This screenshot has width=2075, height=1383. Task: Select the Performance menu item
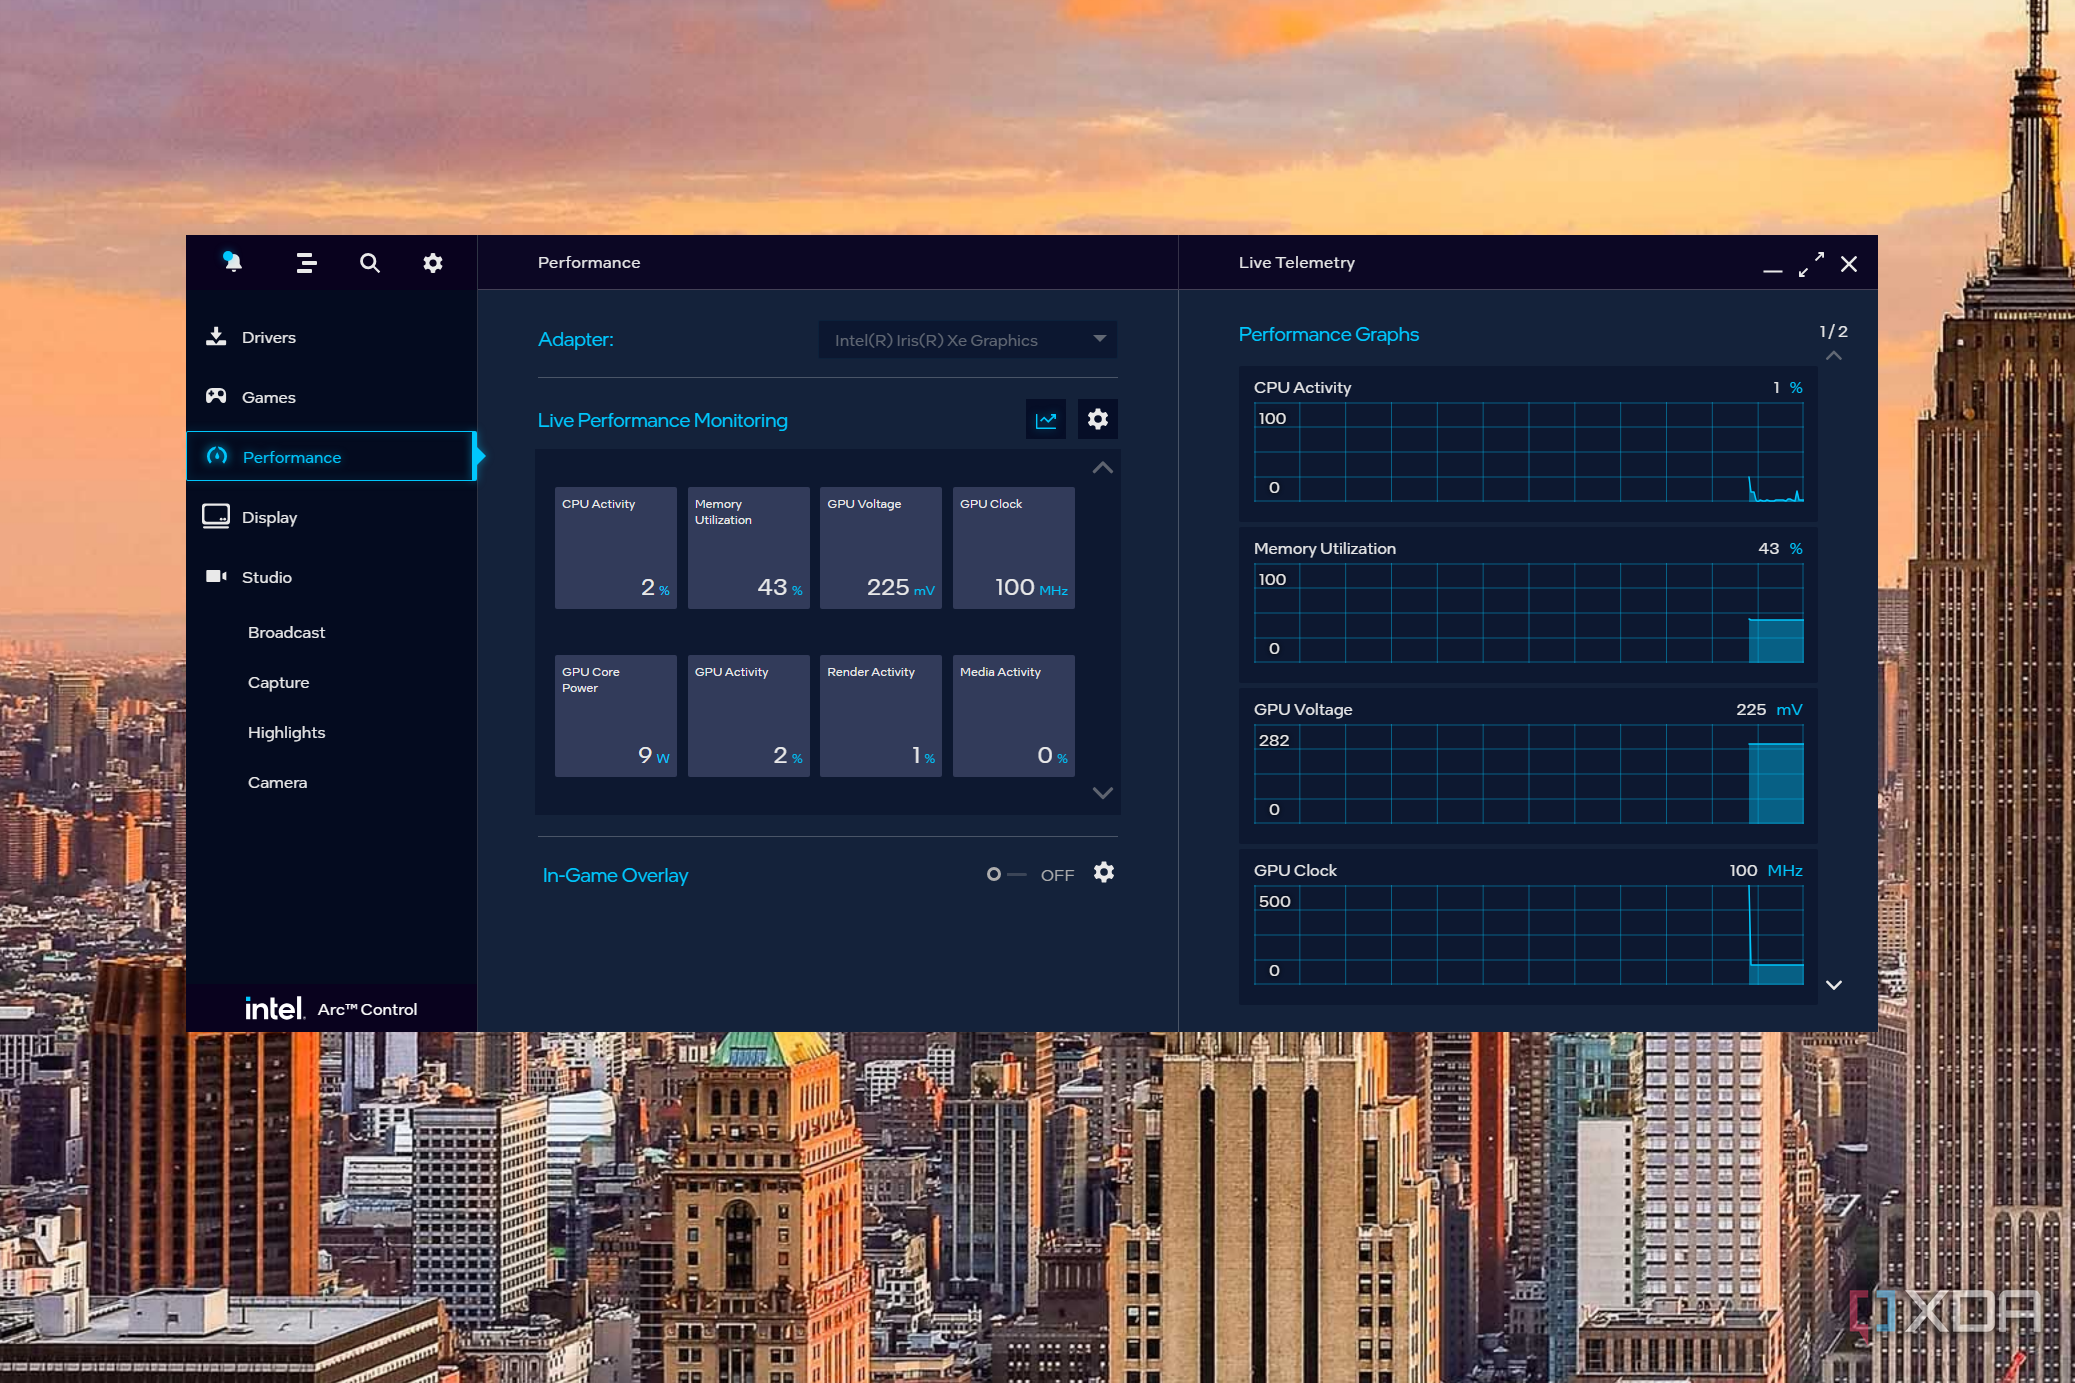click(330, 457)
